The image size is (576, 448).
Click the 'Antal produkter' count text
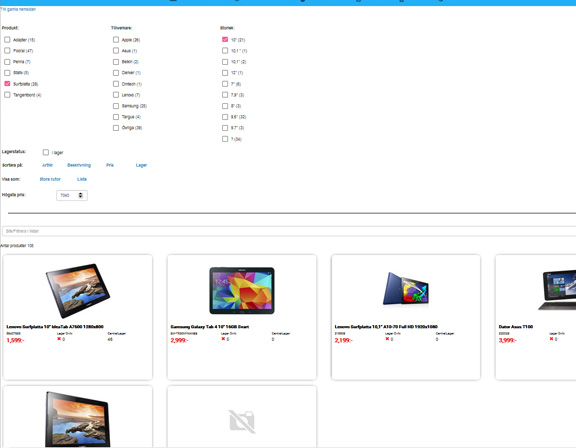(x=17, y=246)
